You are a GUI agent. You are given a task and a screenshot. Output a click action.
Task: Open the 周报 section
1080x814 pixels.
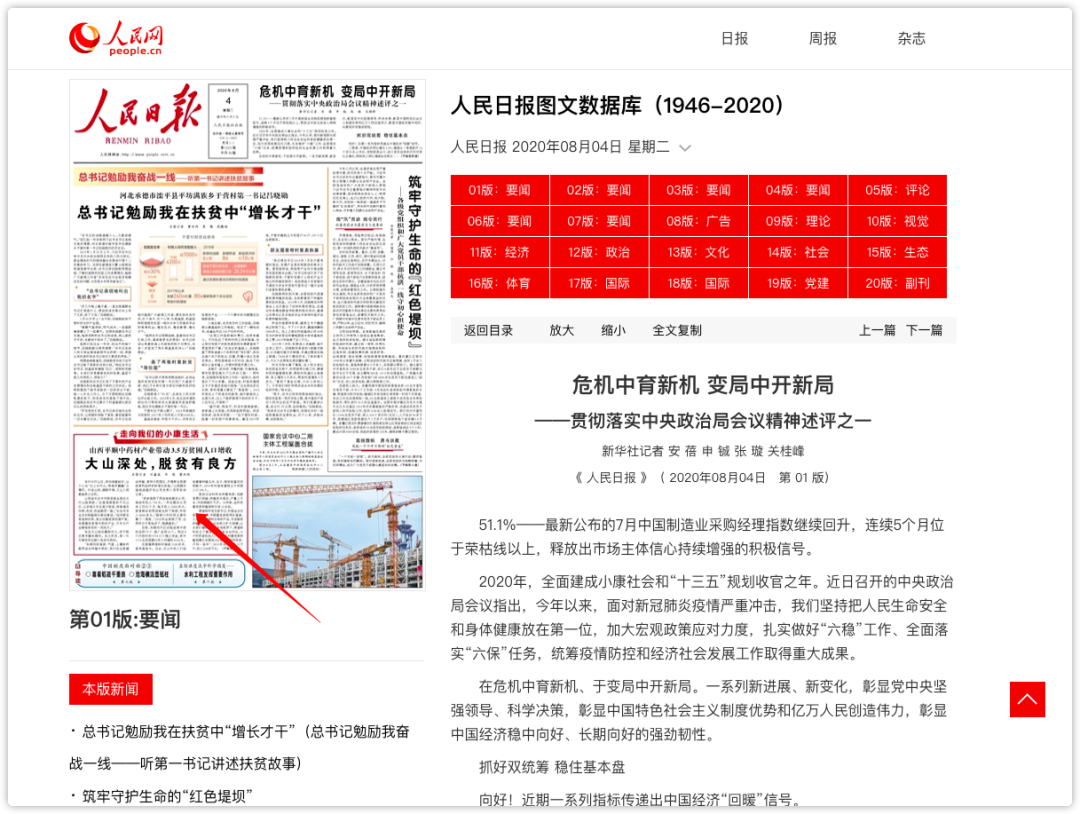(822, 38)
